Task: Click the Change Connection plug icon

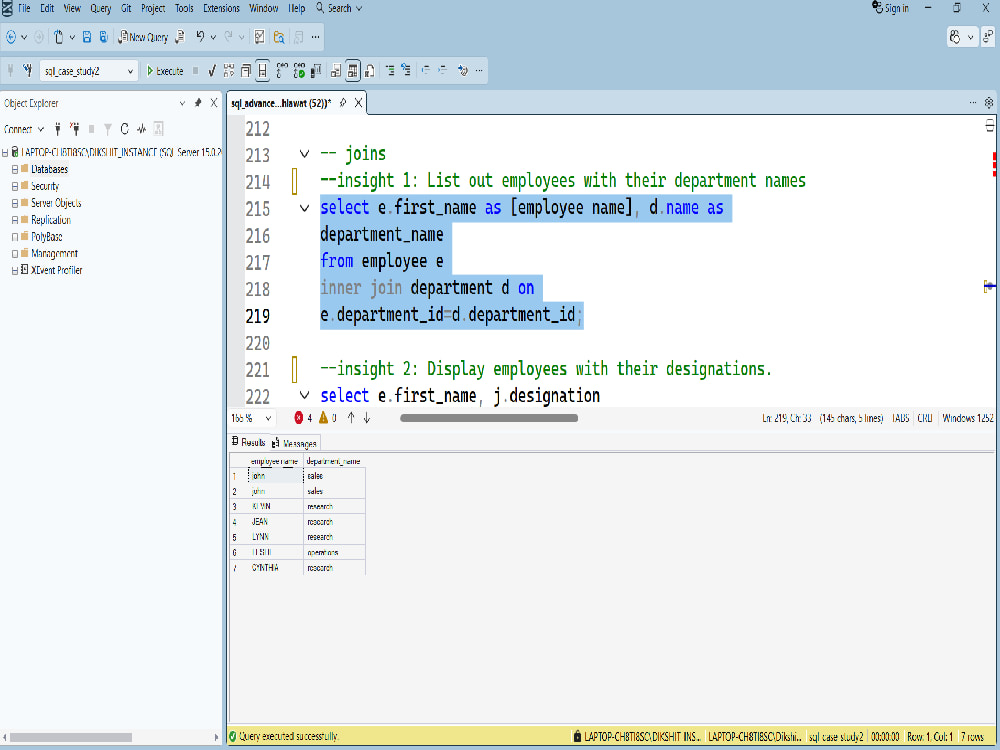Action: point(27,71)
